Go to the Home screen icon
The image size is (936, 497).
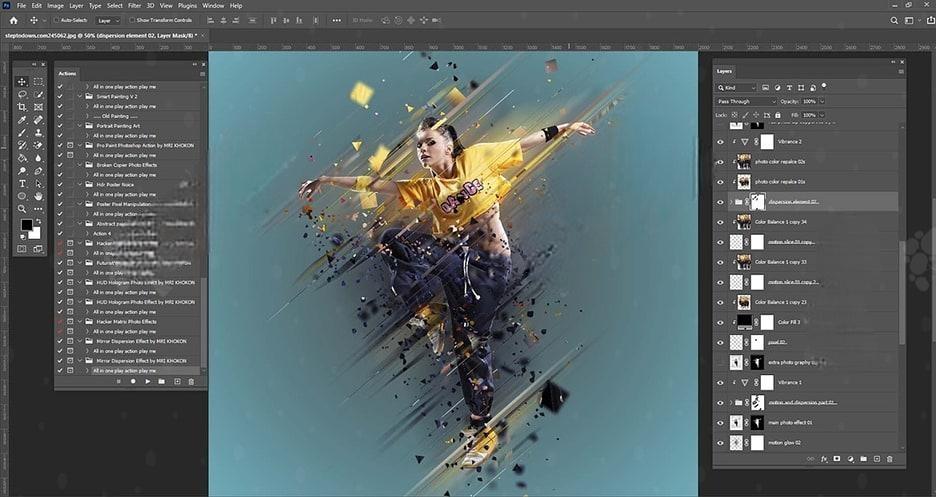(x=13, y=20)
